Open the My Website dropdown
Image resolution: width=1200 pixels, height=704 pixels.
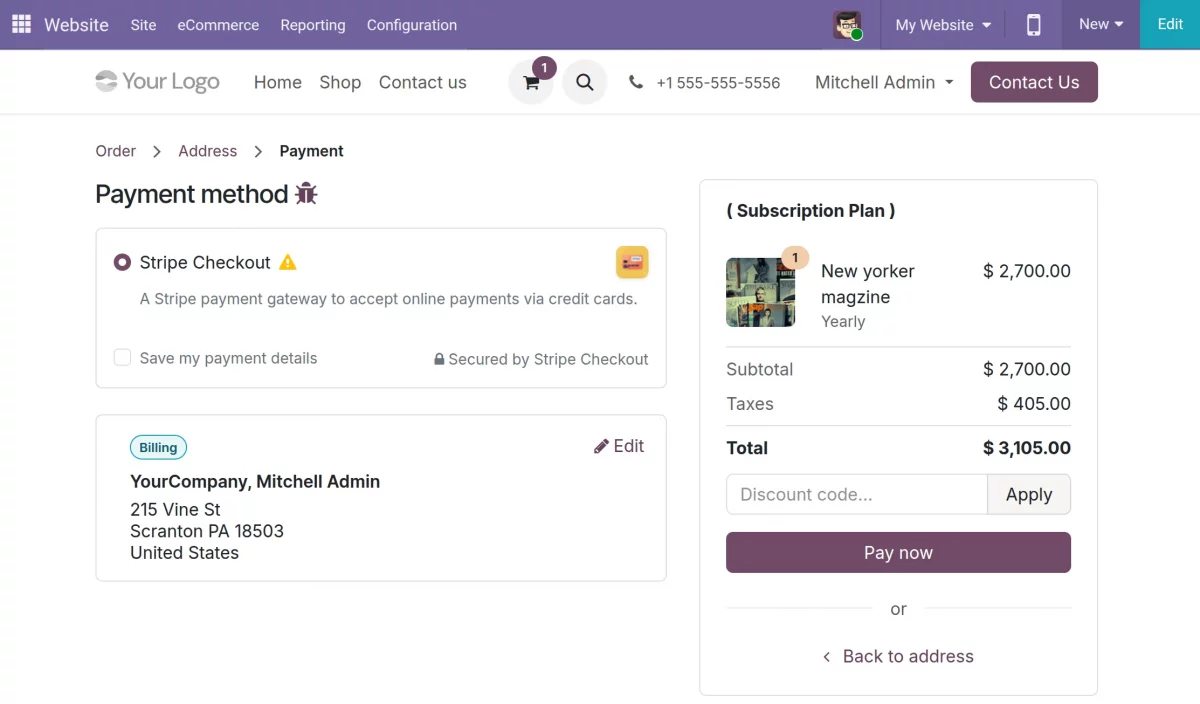tap(941, 25)
